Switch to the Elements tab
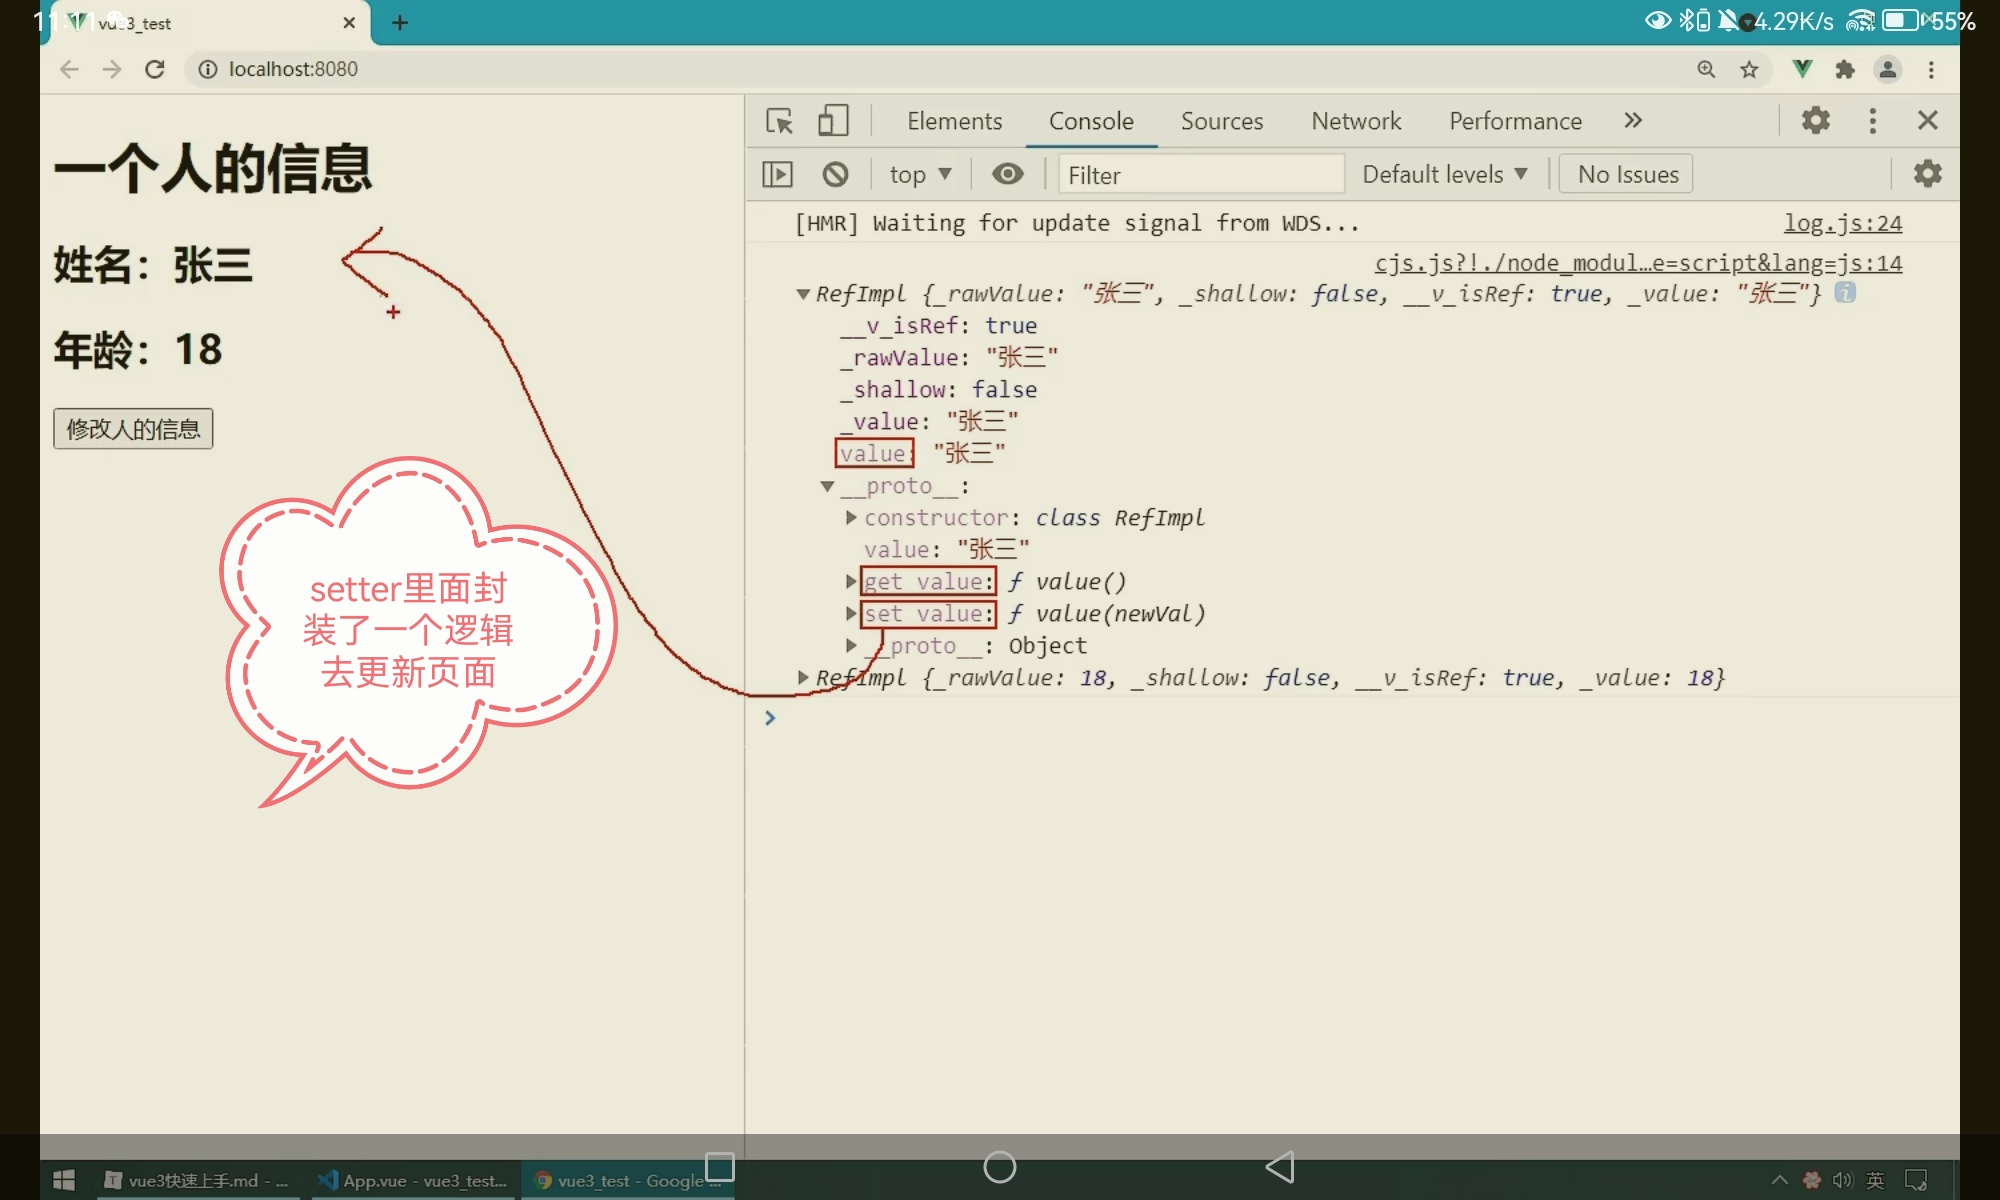The height and width of the screenshot is (1200, 2000). pyautogui.click(x=954, y=121)
